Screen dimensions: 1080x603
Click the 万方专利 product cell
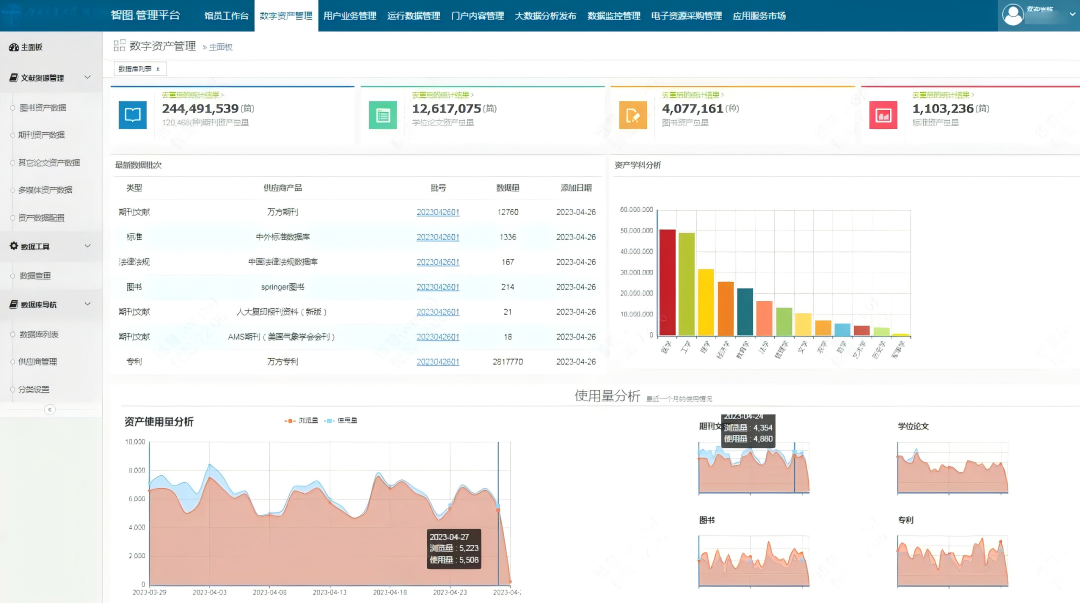(x=282, y=362)
